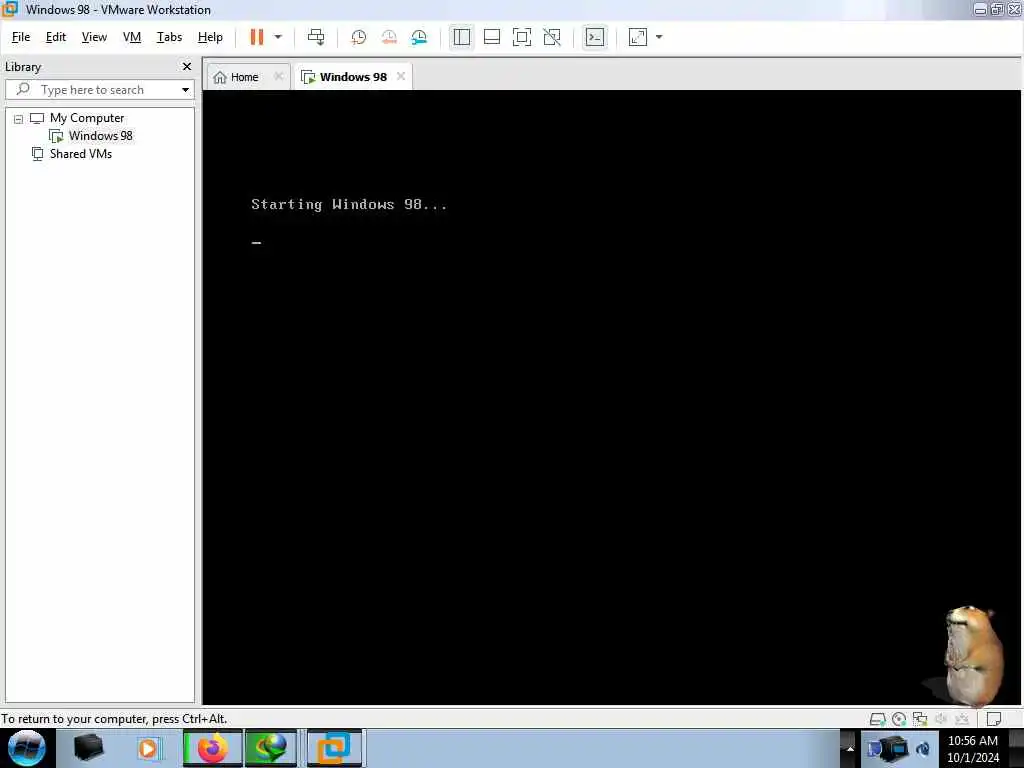The height and width of the screenshot is (768, 1024).
Task: Toggle the thumbnail bar view icon
Action: 492,37
